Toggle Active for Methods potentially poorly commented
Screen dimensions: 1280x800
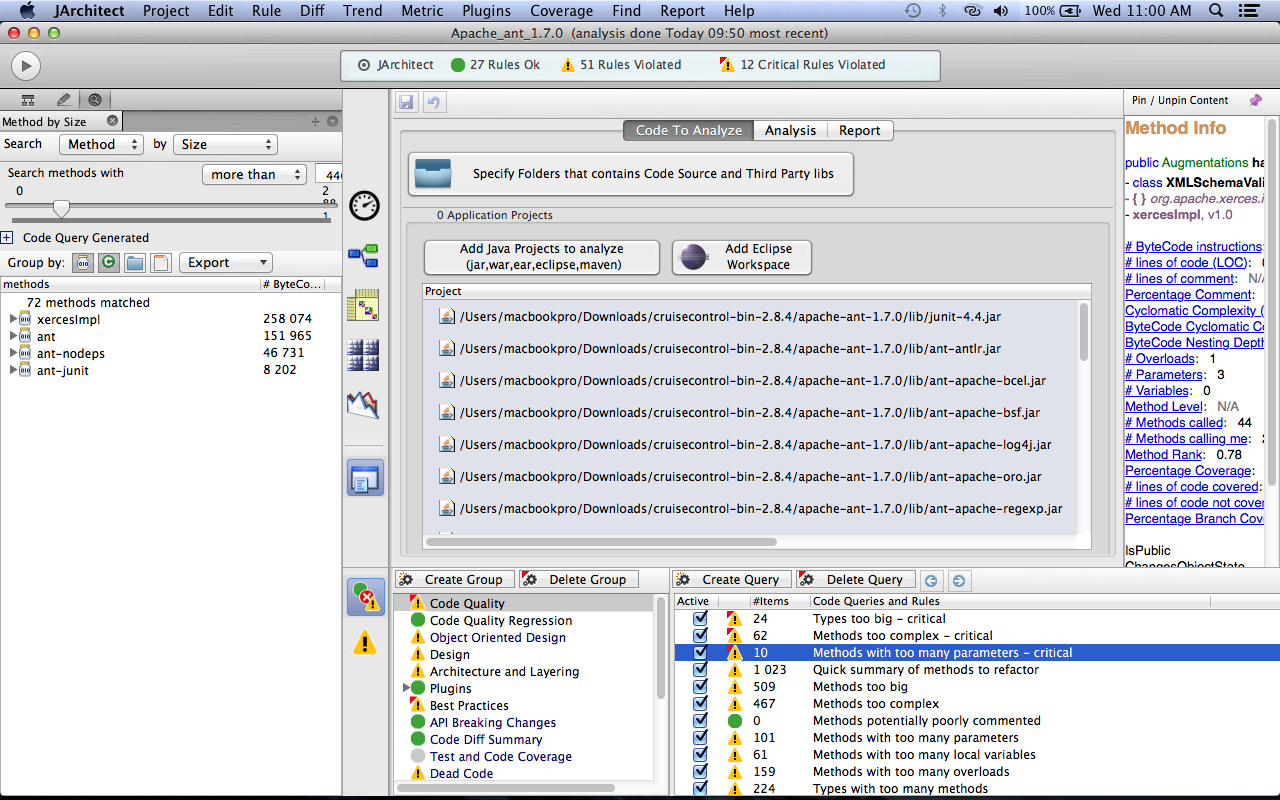coord(700,721)
